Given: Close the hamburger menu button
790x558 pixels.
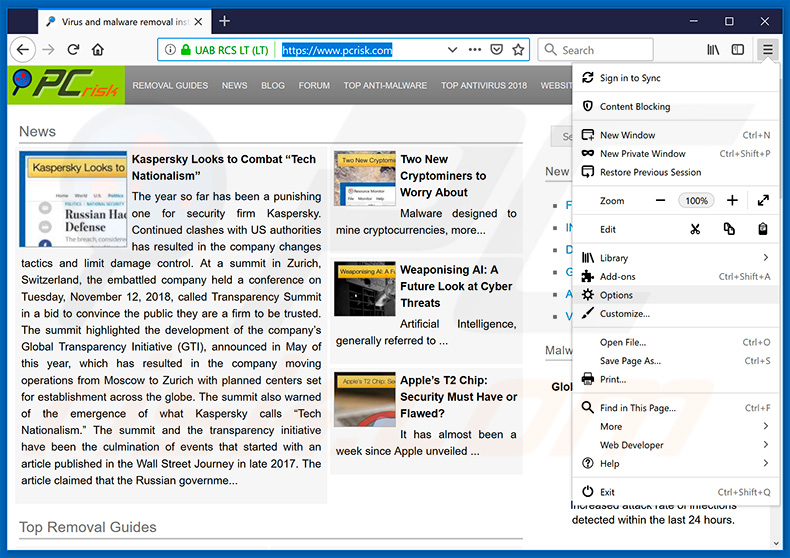Looking at the screenshot, I should click(x=767, y=49).
